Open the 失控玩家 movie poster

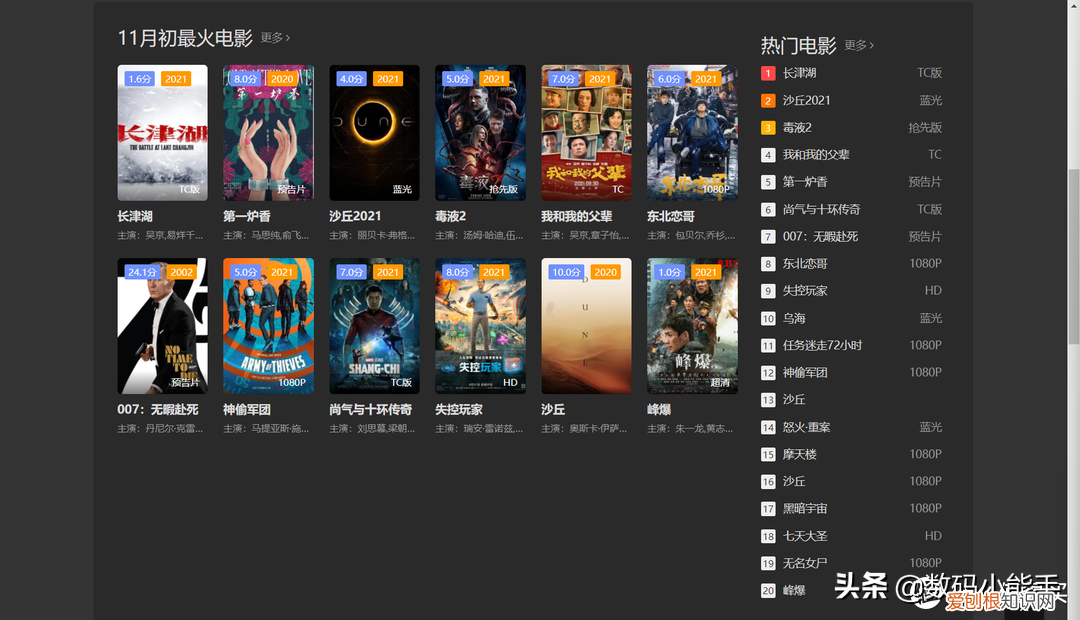(x=480, y=326)
